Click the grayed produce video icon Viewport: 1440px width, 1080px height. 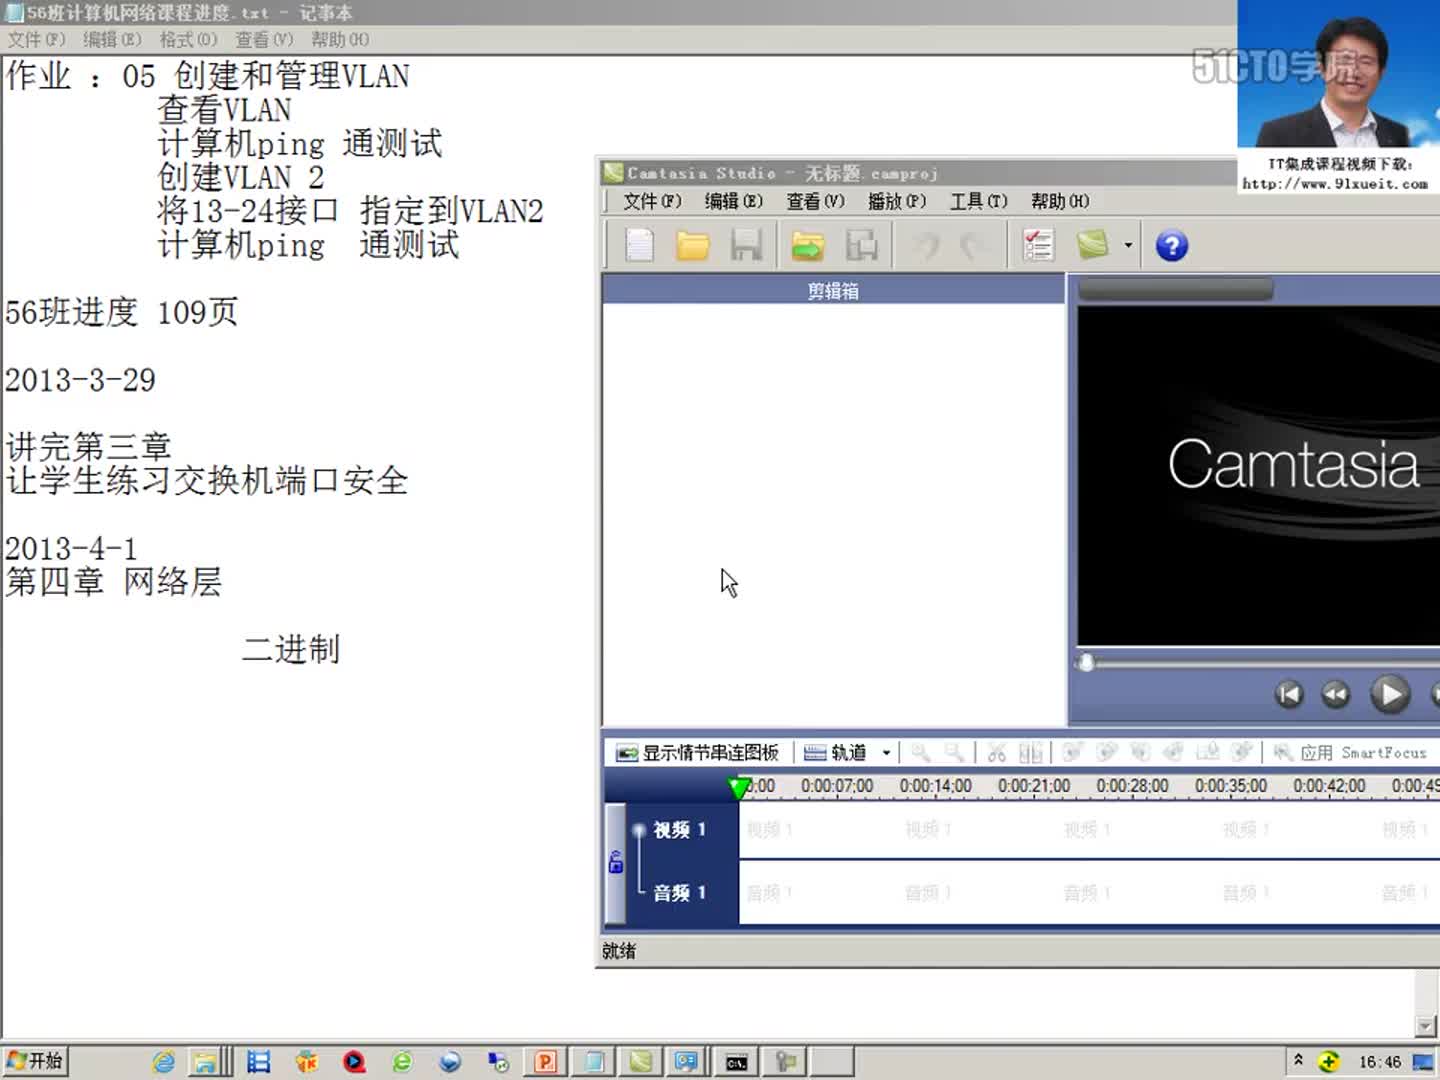[x=861, y=245]
